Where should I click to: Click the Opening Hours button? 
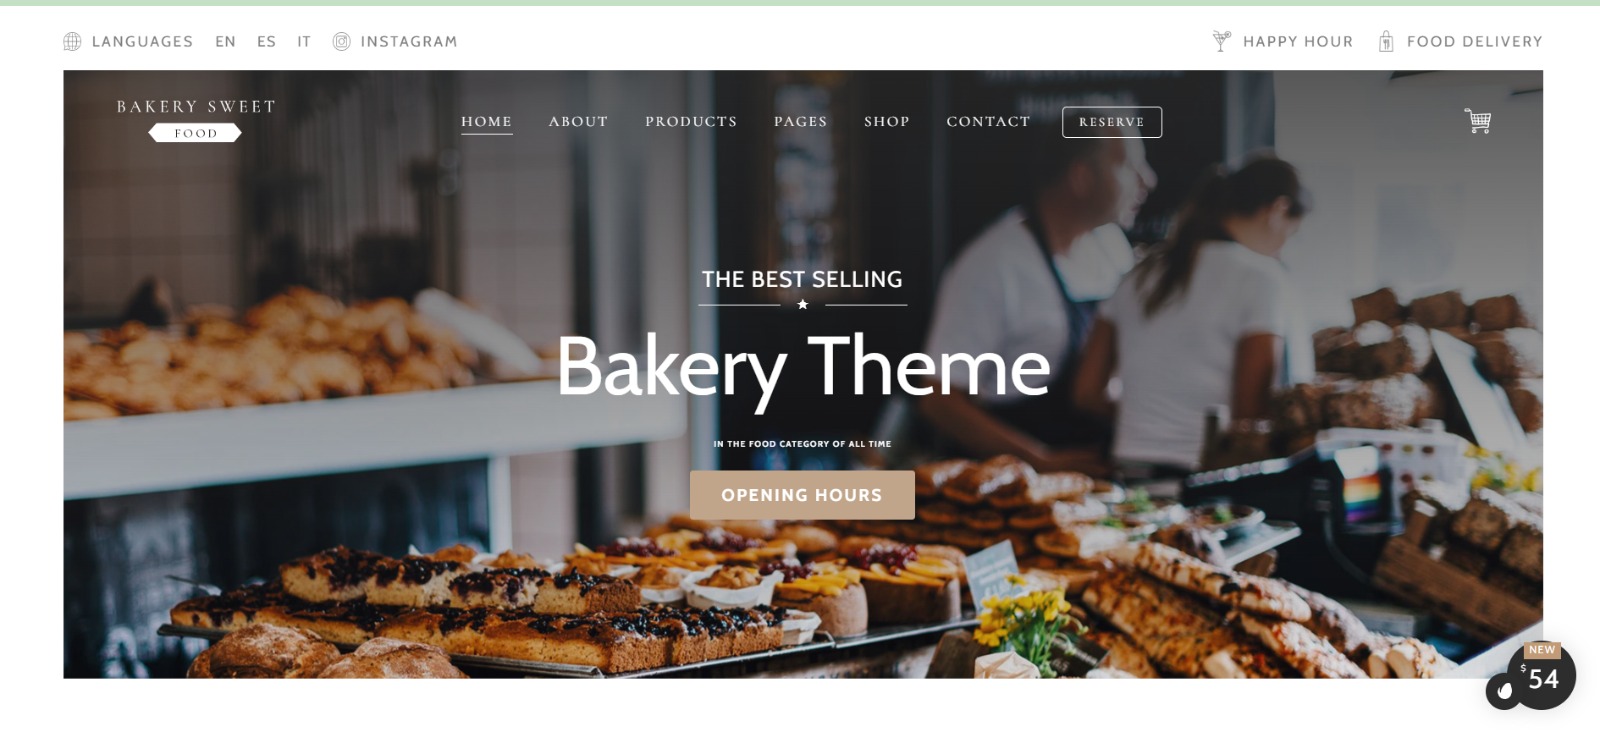[x=802, y=495]
